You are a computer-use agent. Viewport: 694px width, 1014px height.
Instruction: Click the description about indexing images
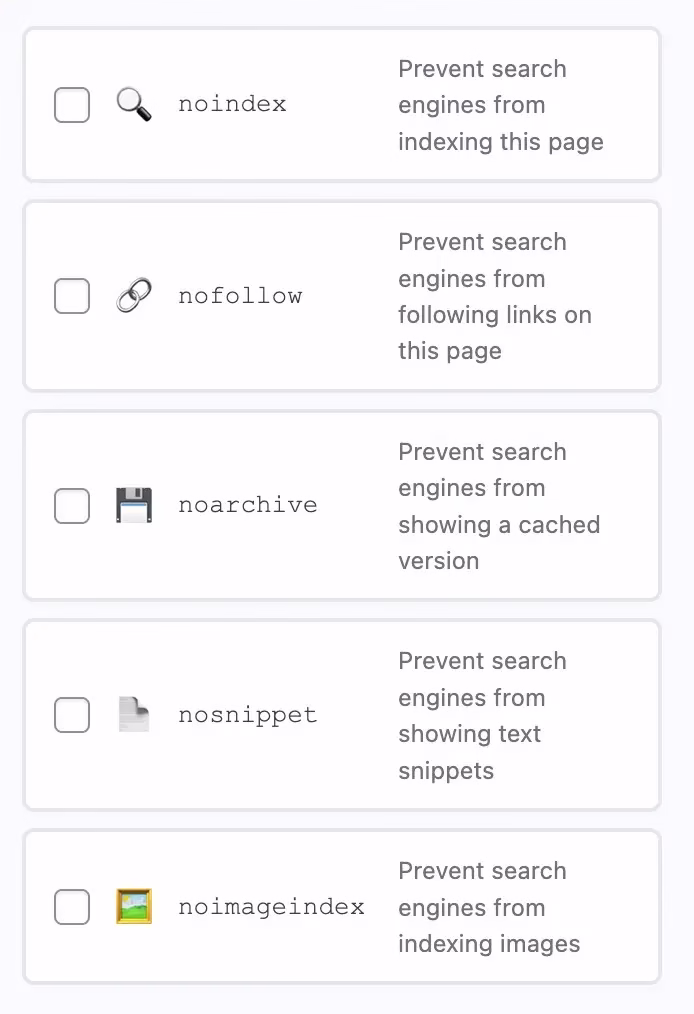pos(500,906)
